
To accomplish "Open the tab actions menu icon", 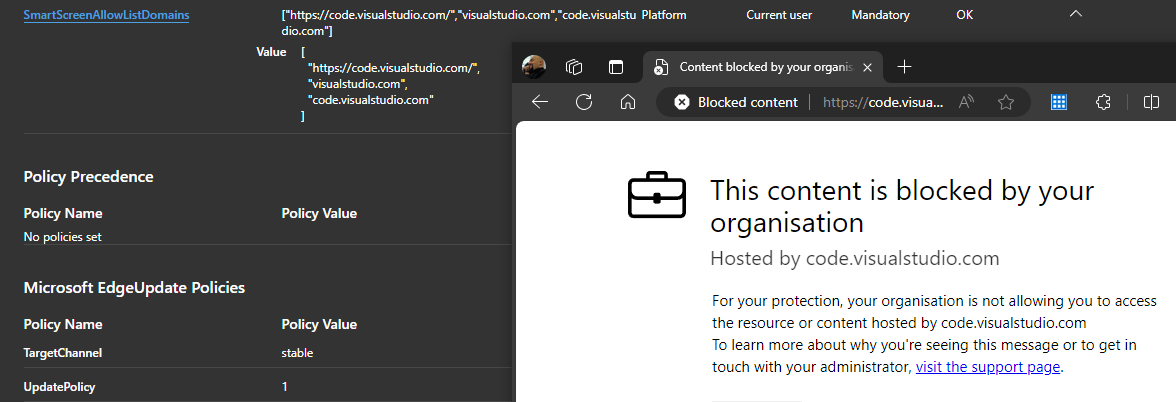I will pyautogui.click(x=616, y=68).
